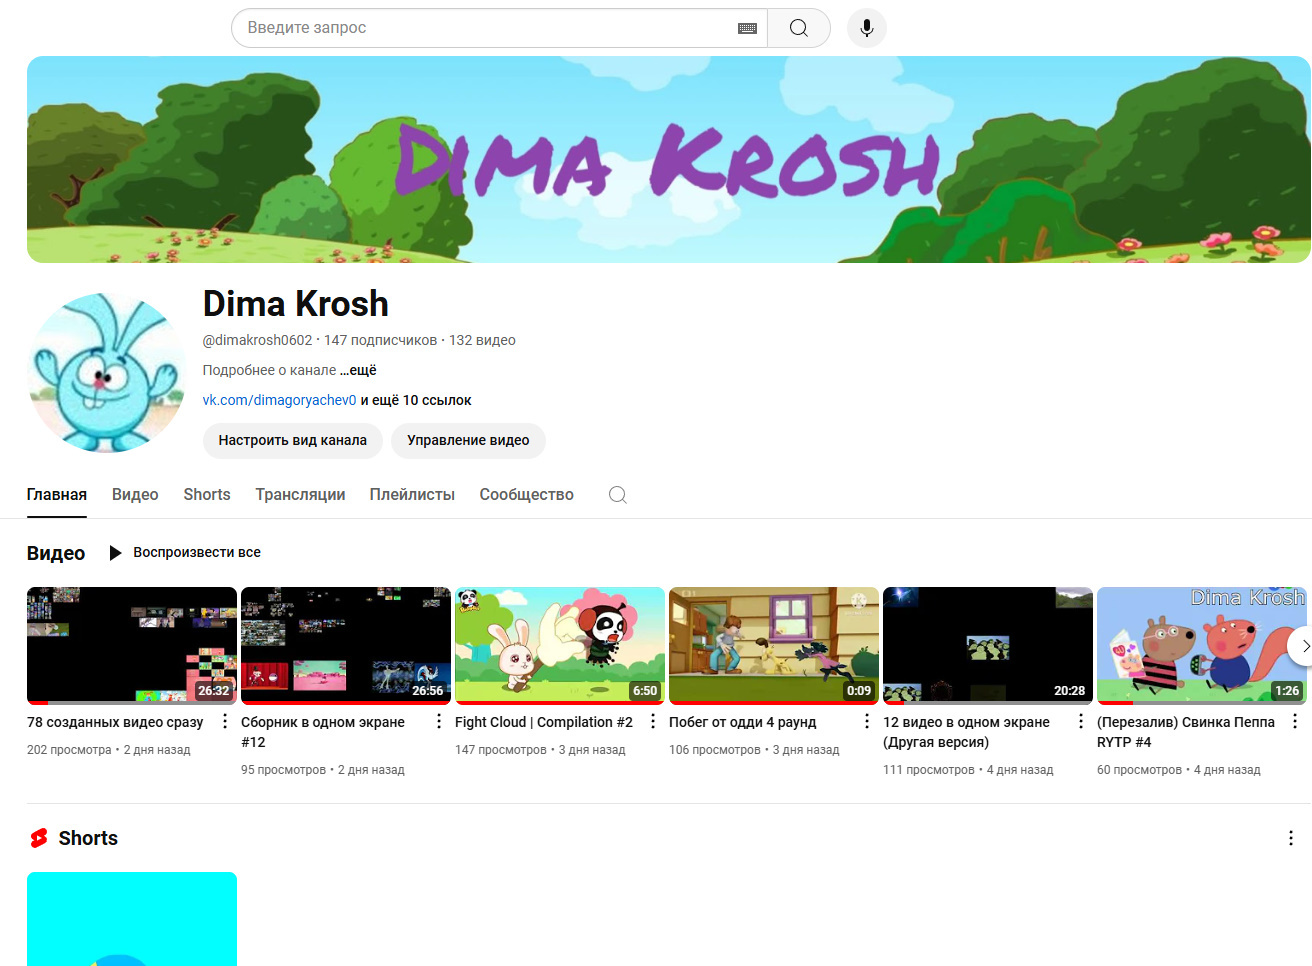The height and width of the screenshot is (966, 1312).
Task: Open video title Побег от одди 4 раунд
Action: pos(743,722)
